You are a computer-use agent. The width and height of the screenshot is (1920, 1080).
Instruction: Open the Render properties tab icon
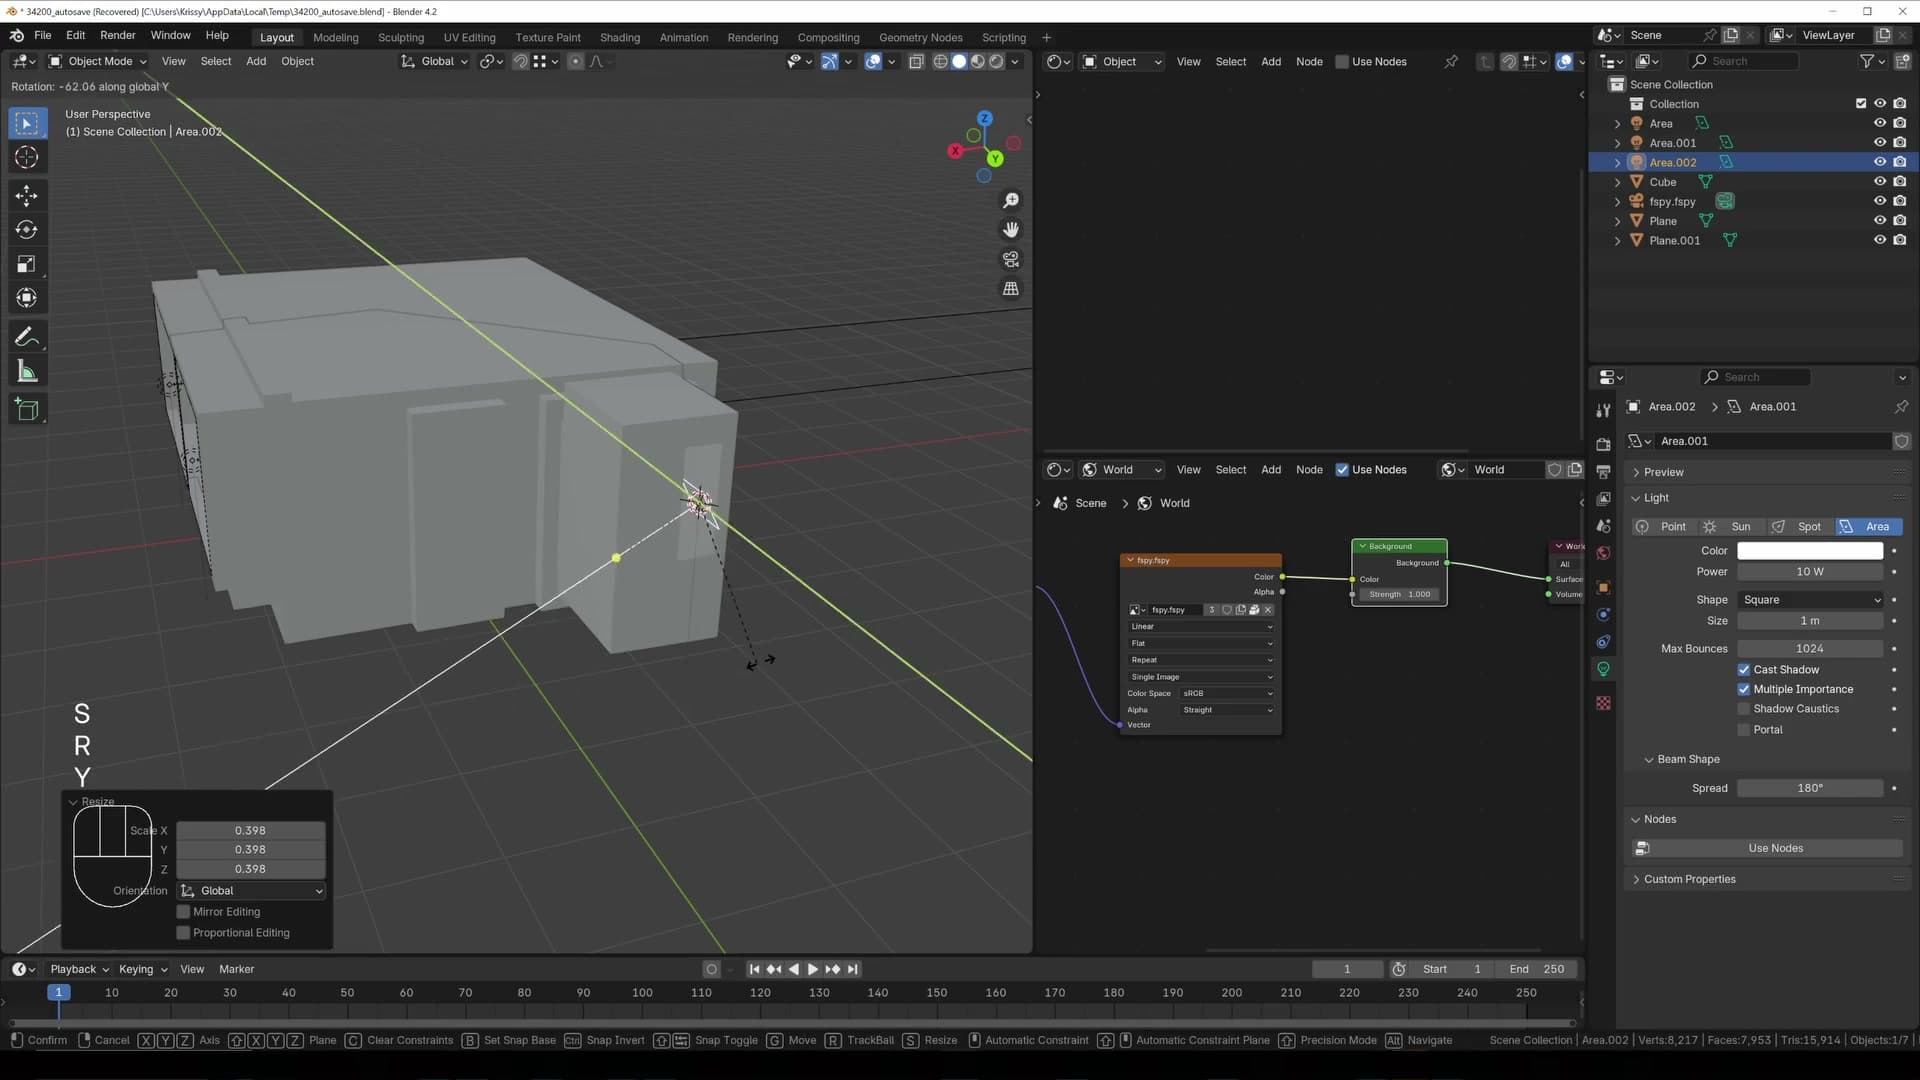1603,444
